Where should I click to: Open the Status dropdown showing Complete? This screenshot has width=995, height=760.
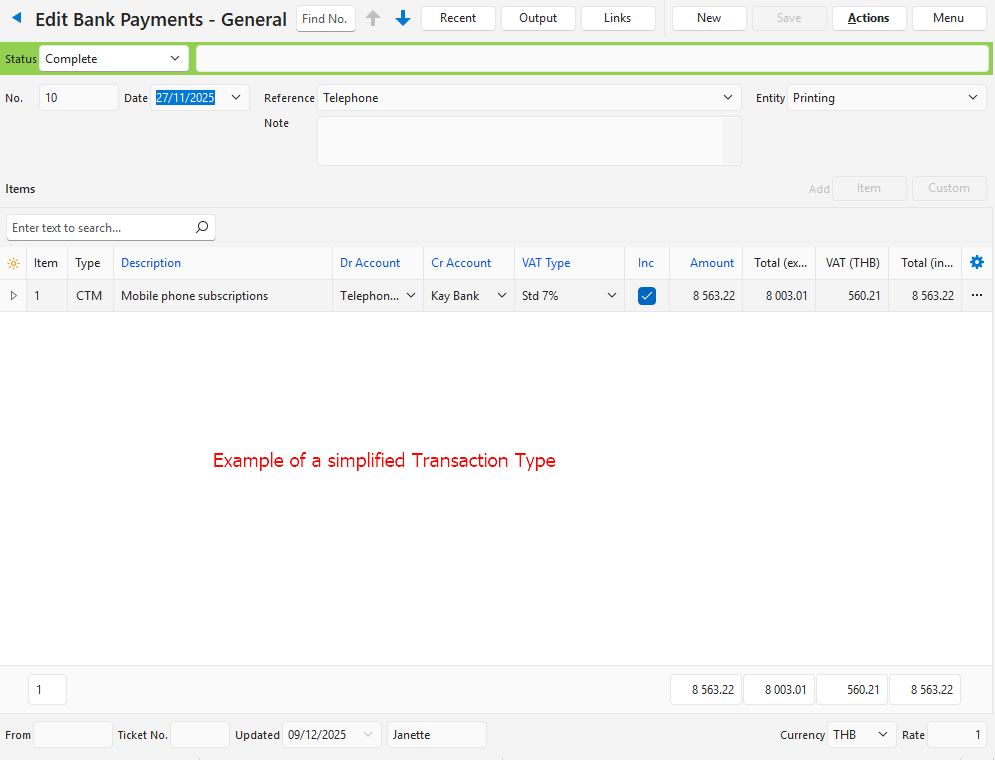pyautogui.click(x=176, y=59)
